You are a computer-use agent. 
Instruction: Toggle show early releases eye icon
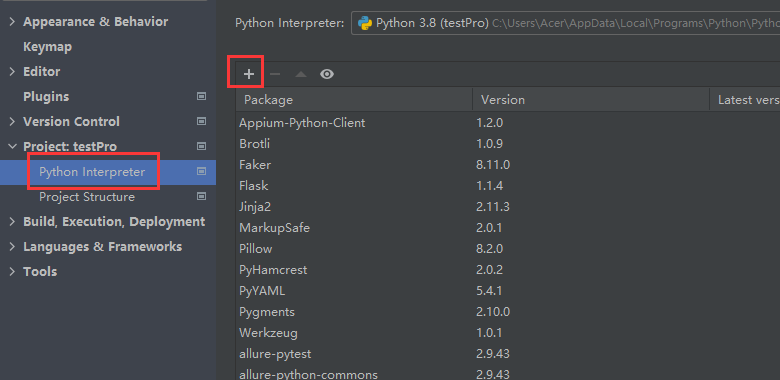327,74
